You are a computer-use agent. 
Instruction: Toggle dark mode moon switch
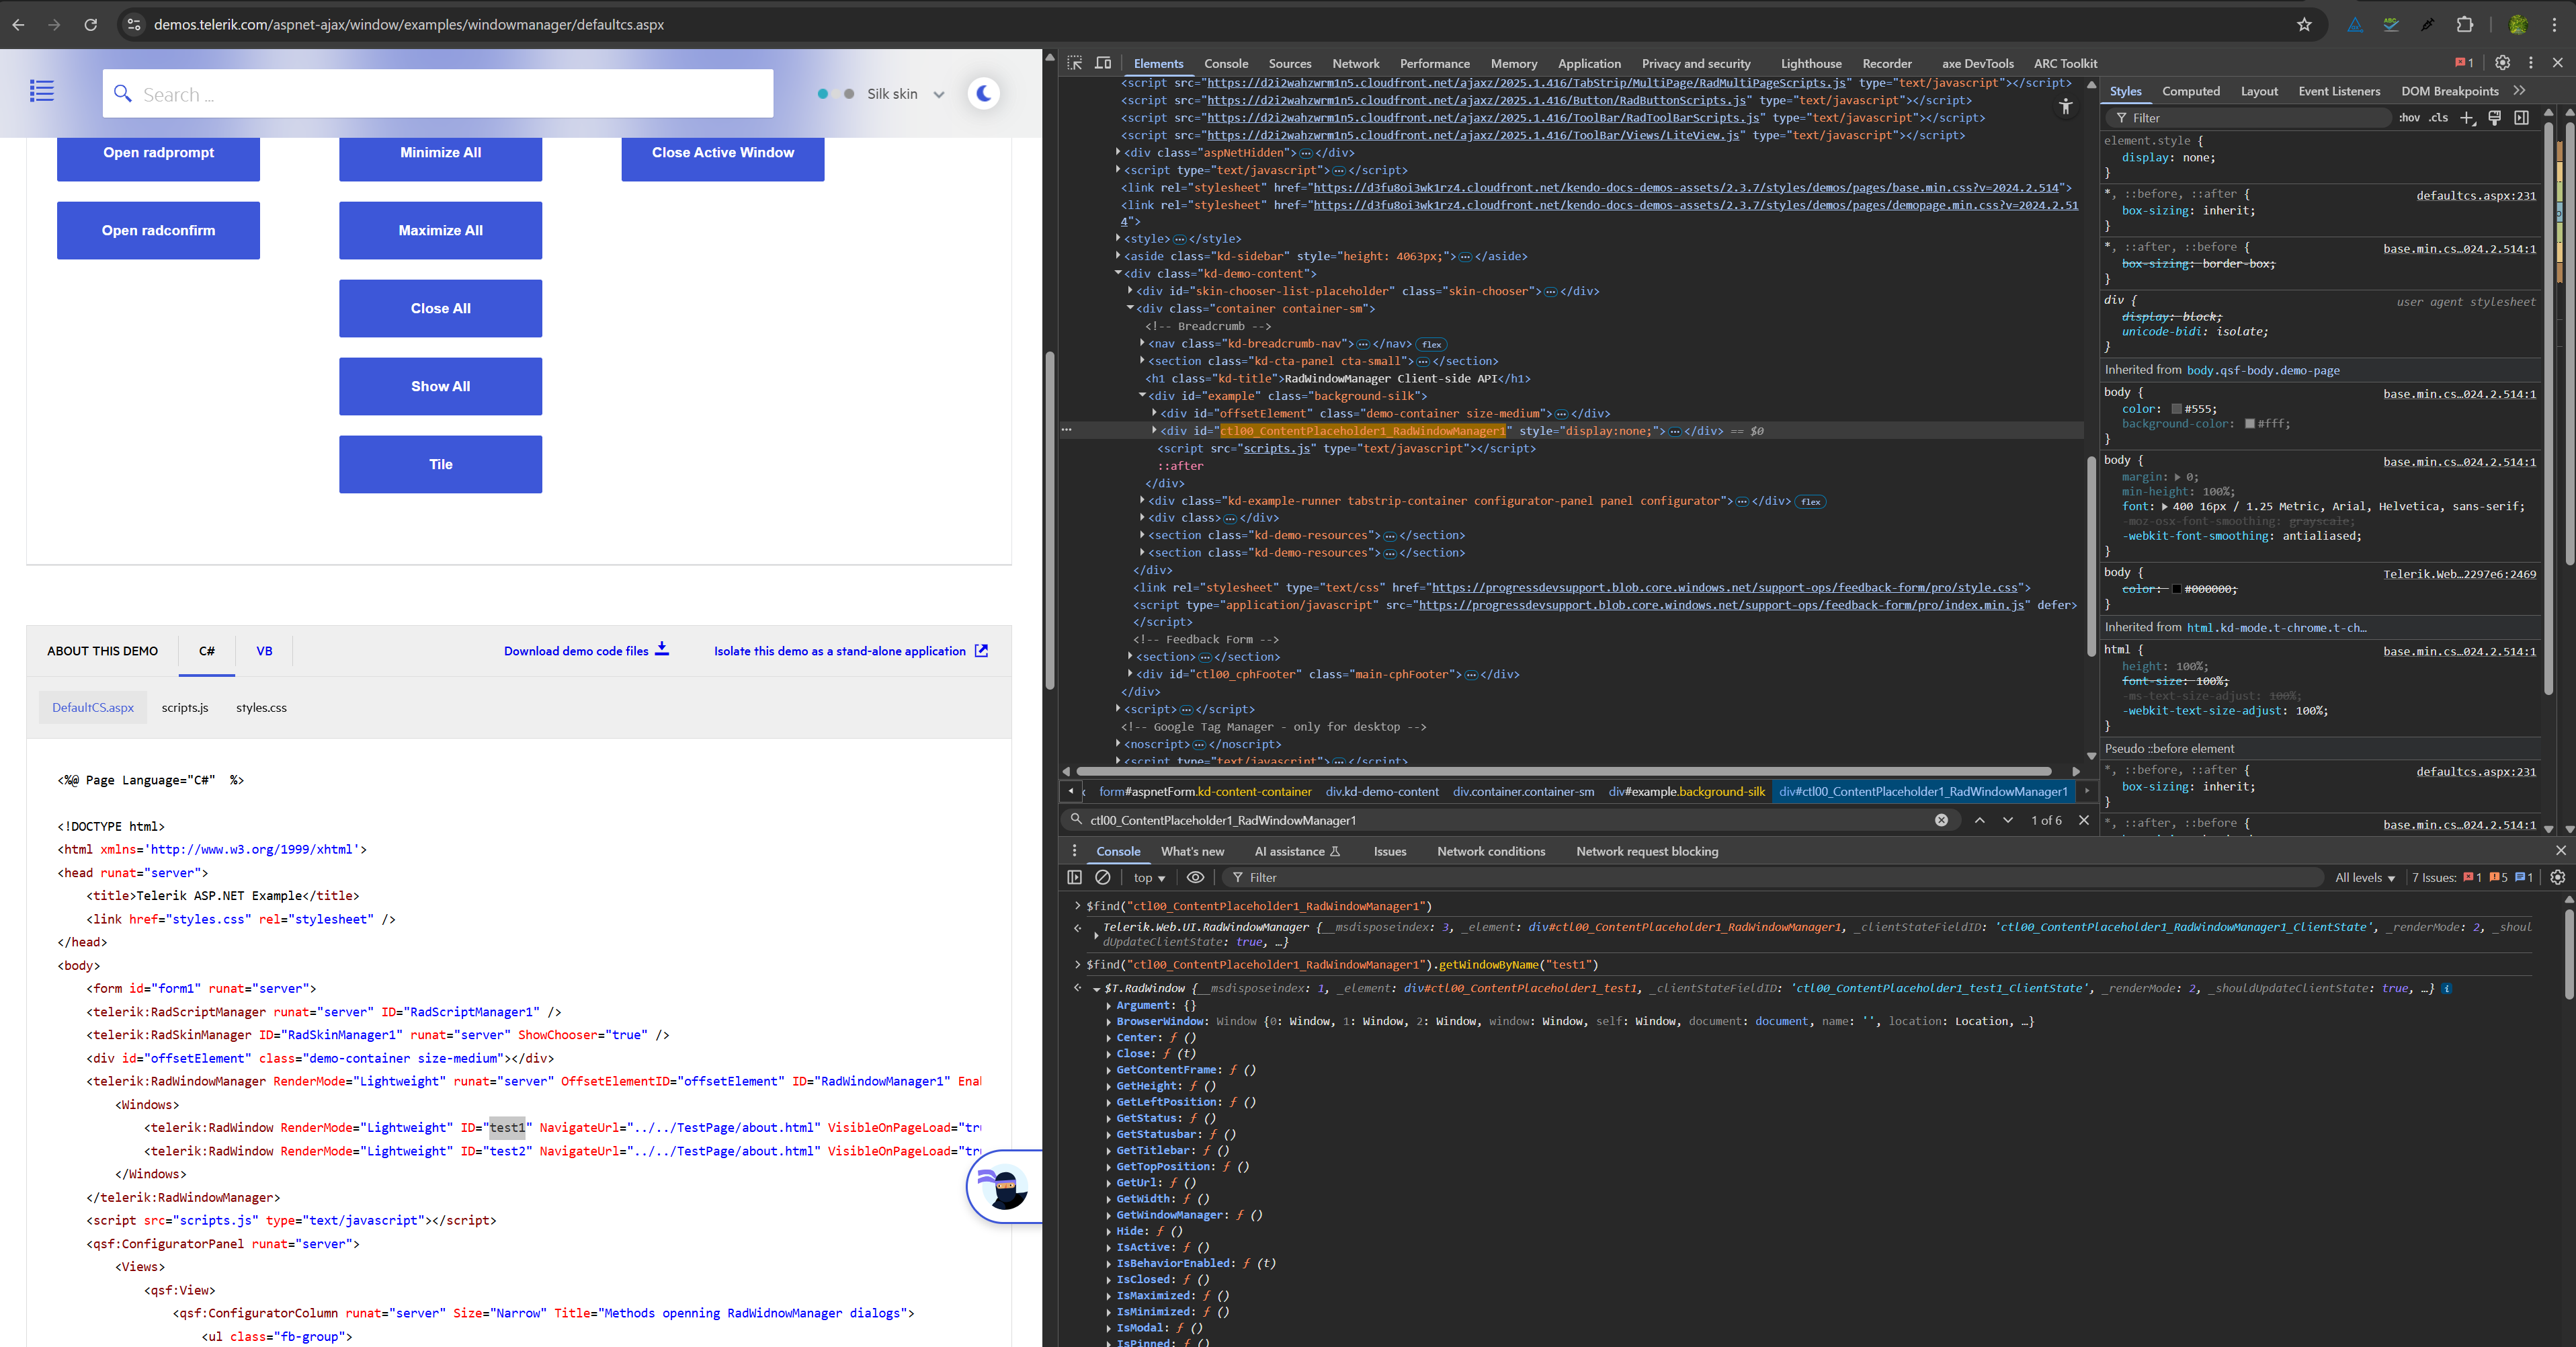point(984,93)
